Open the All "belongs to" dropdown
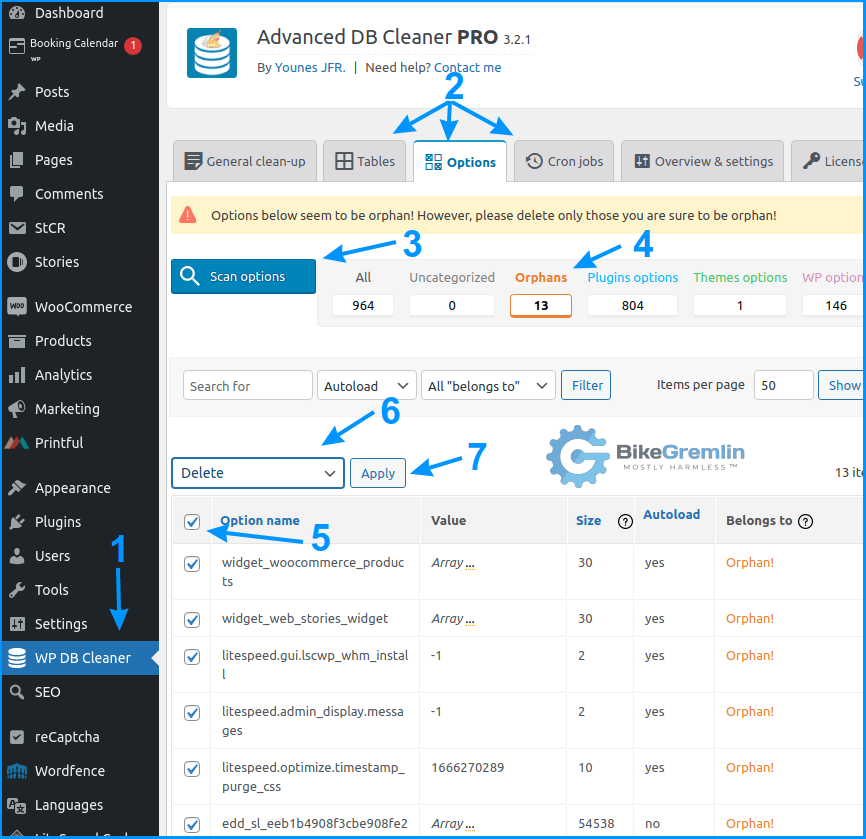This screenshot has width=866, height=839. [488, 386]
